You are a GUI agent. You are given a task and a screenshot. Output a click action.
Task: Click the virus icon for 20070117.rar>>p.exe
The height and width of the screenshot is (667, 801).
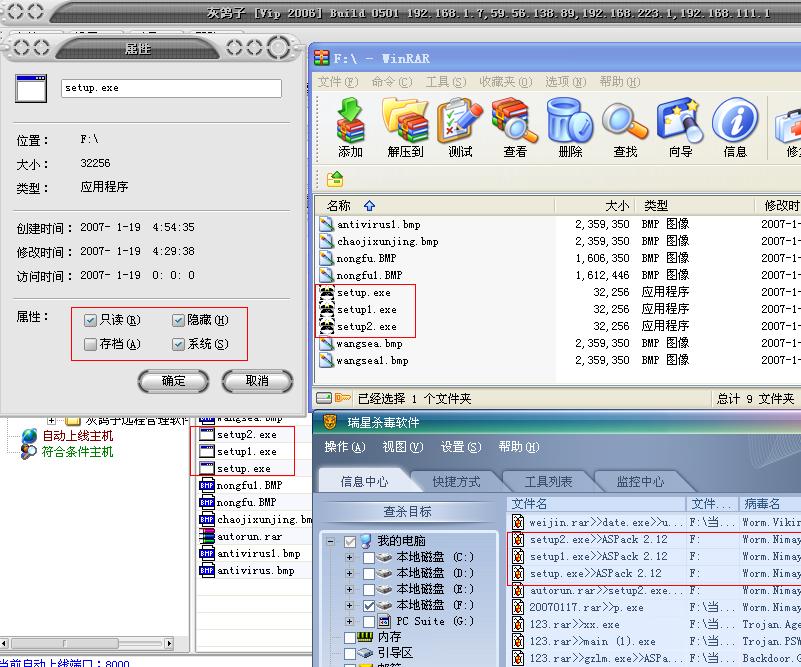(518, 607)
